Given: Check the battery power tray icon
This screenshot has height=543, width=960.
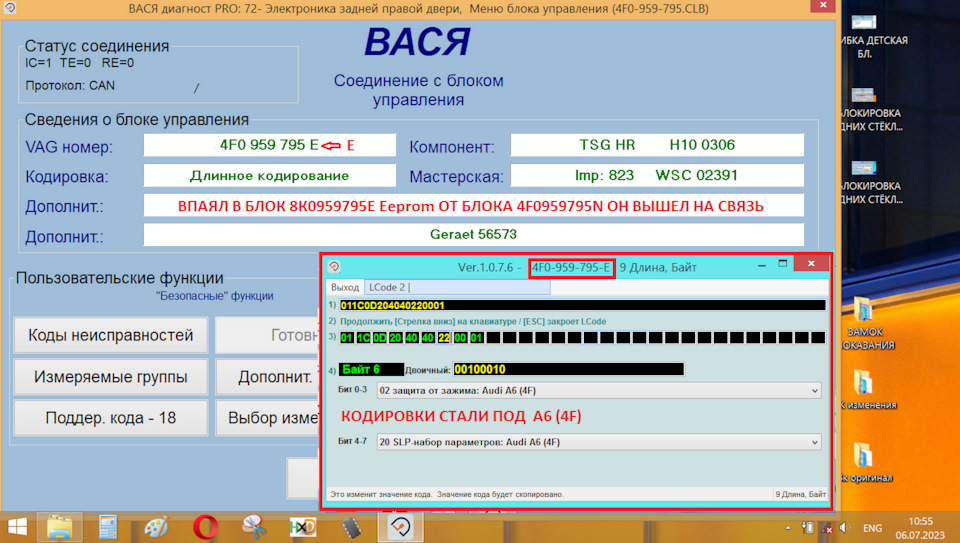Looking at the screenshot, I should coord(808,528).
